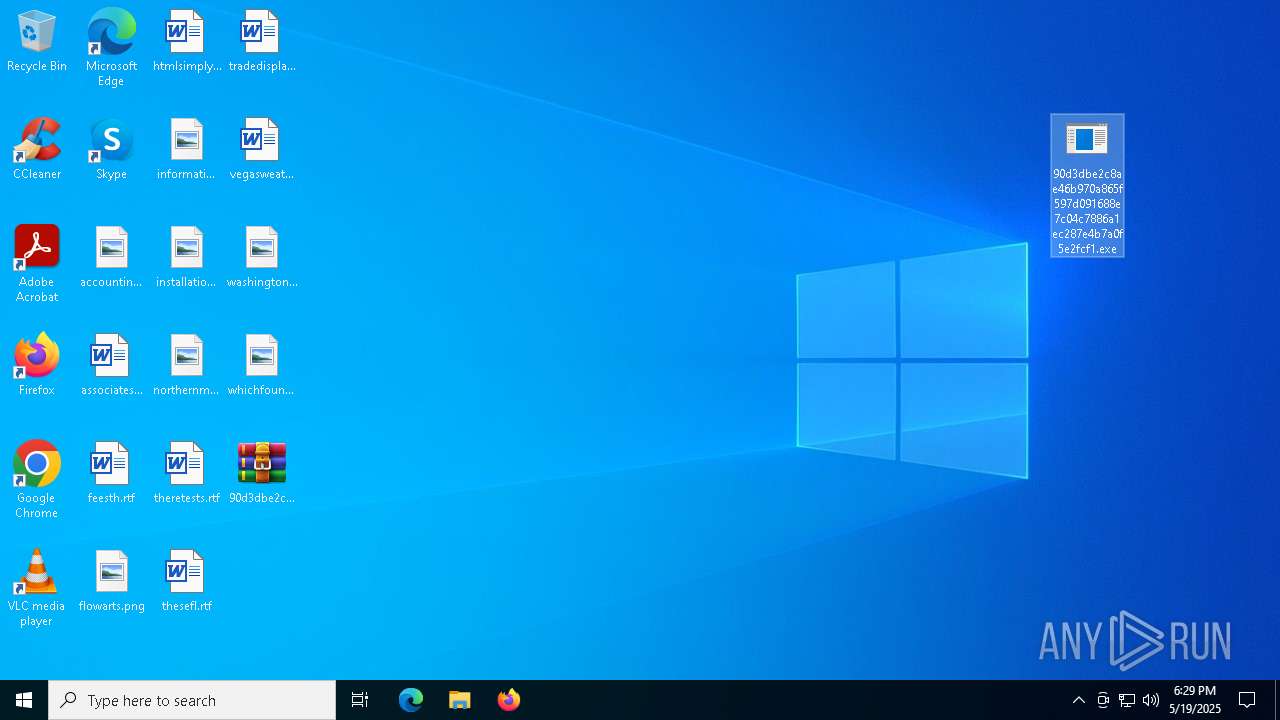Image resolution: width=1280 pixels, height=720 pixels.
Task: Select the tradedispla Word document
Action: 261,42
